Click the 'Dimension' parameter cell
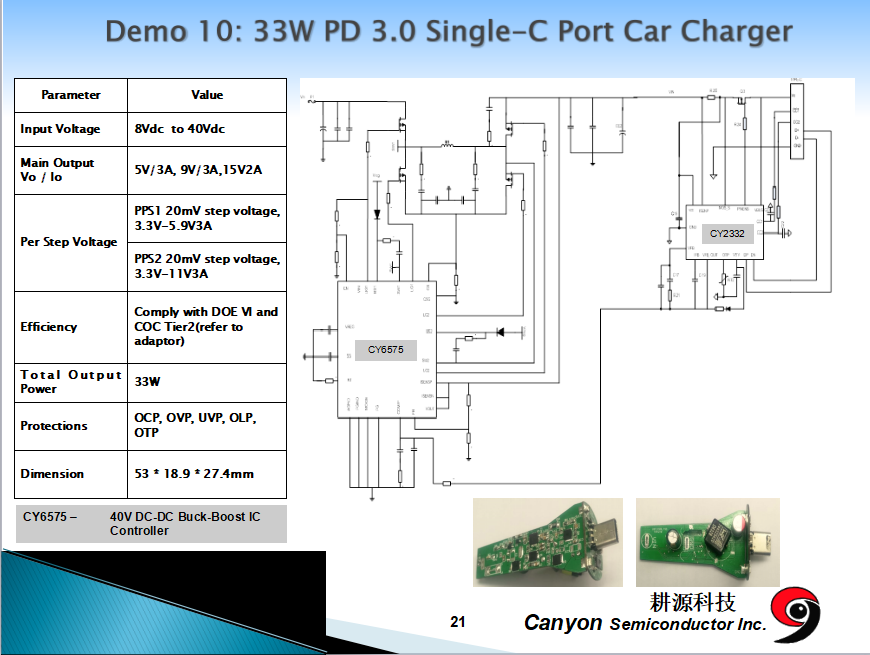This screenshot has width=870, height=655. (x=71, y=474)
